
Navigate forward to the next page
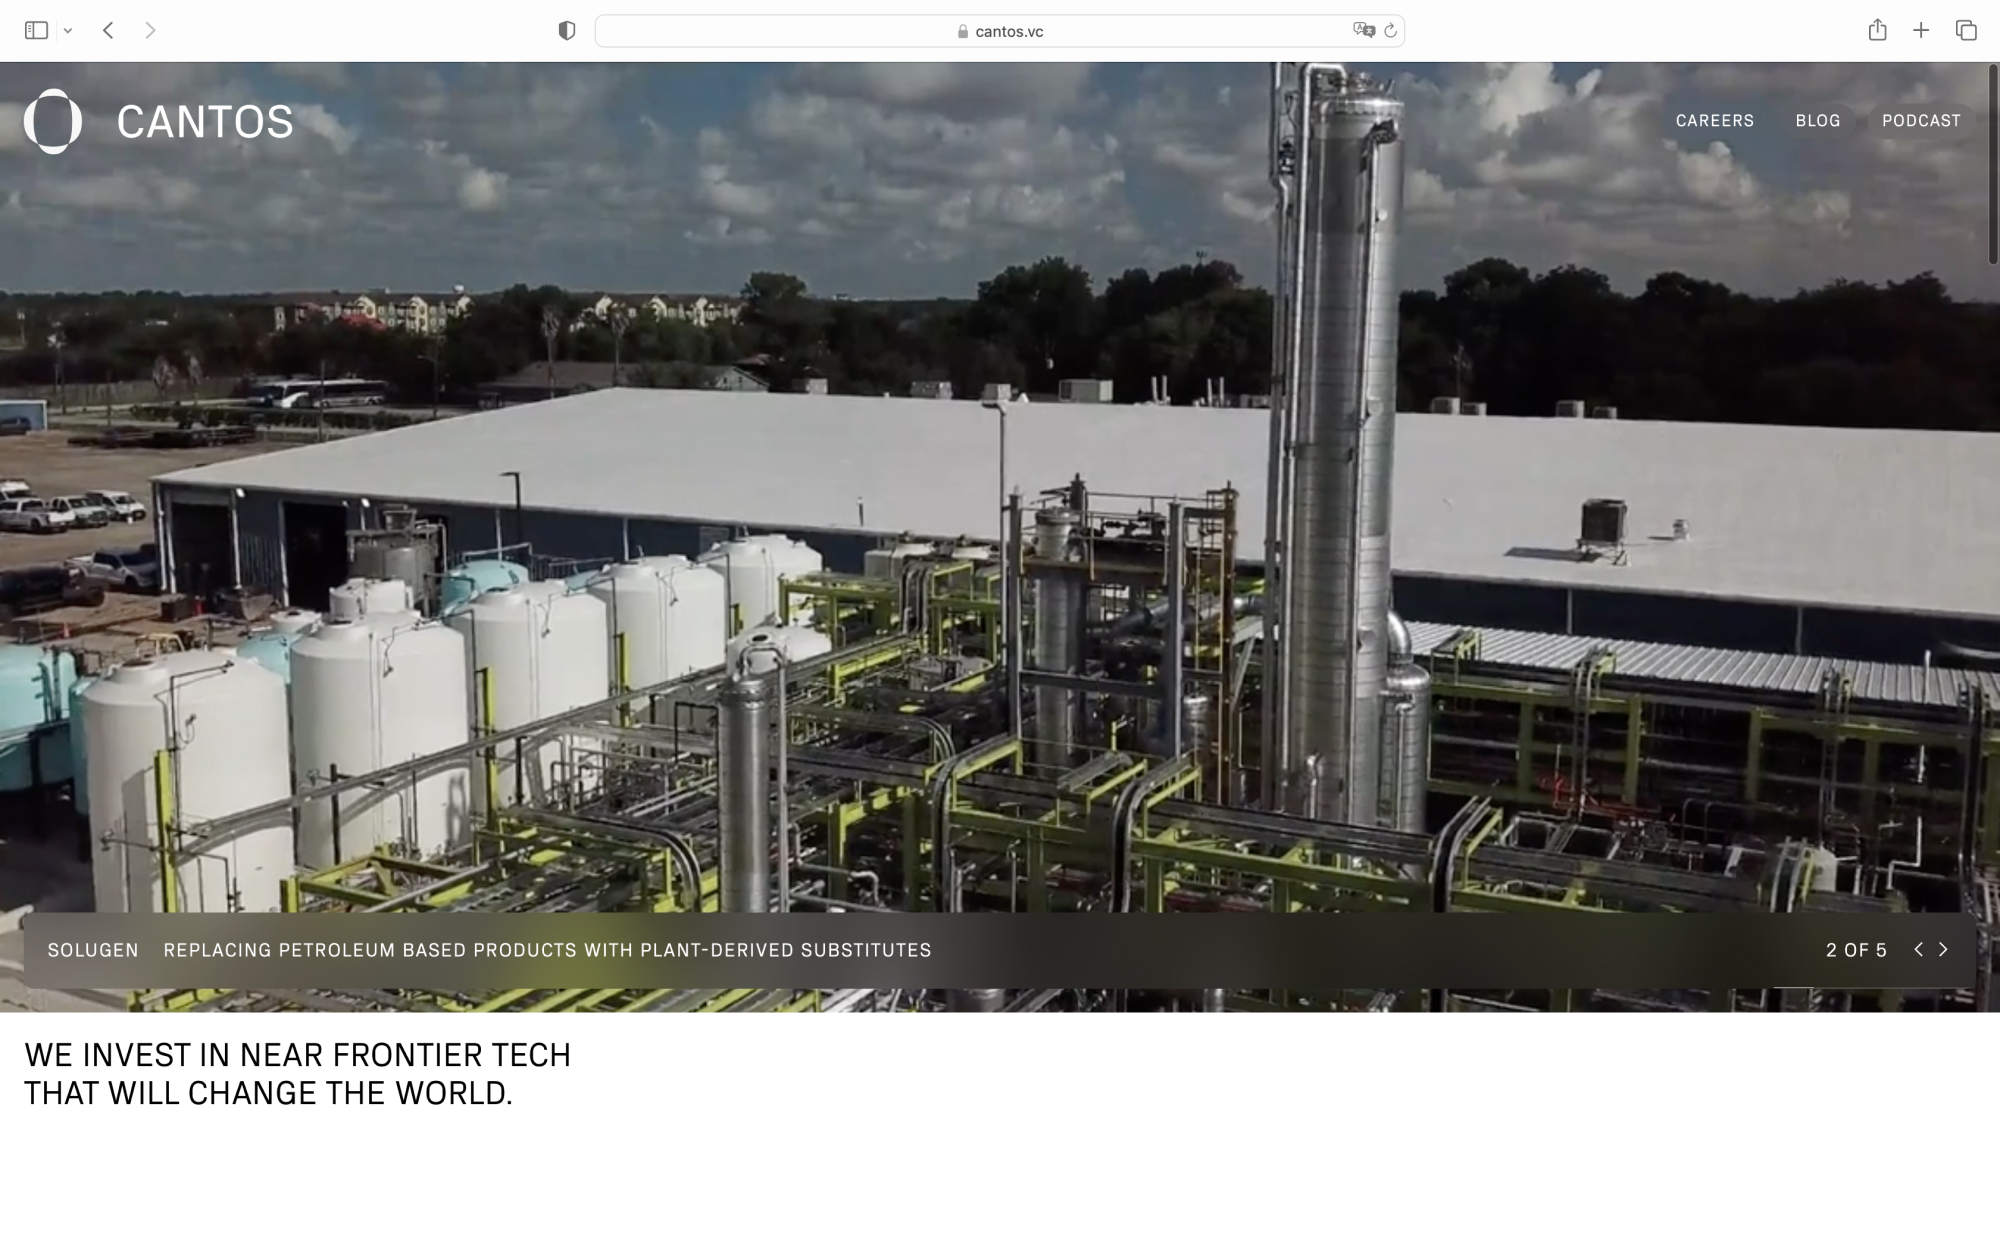pos(151,31)
